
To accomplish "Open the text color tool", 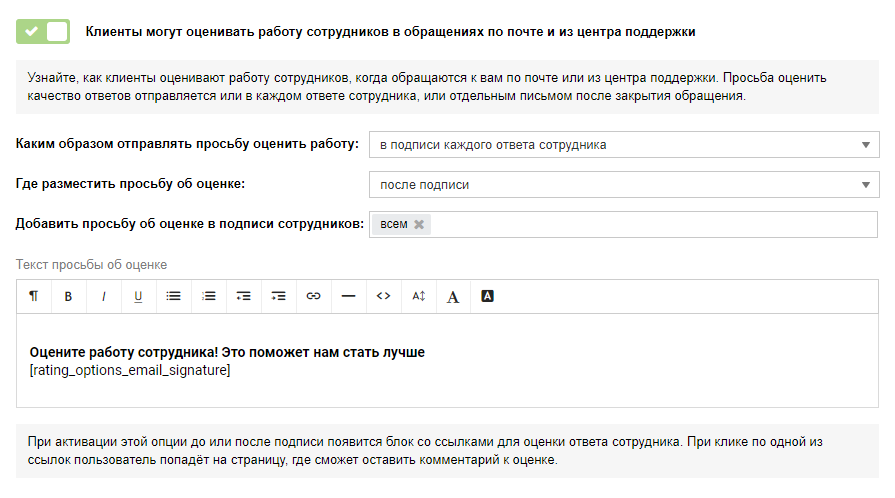I will coord(453,296).
